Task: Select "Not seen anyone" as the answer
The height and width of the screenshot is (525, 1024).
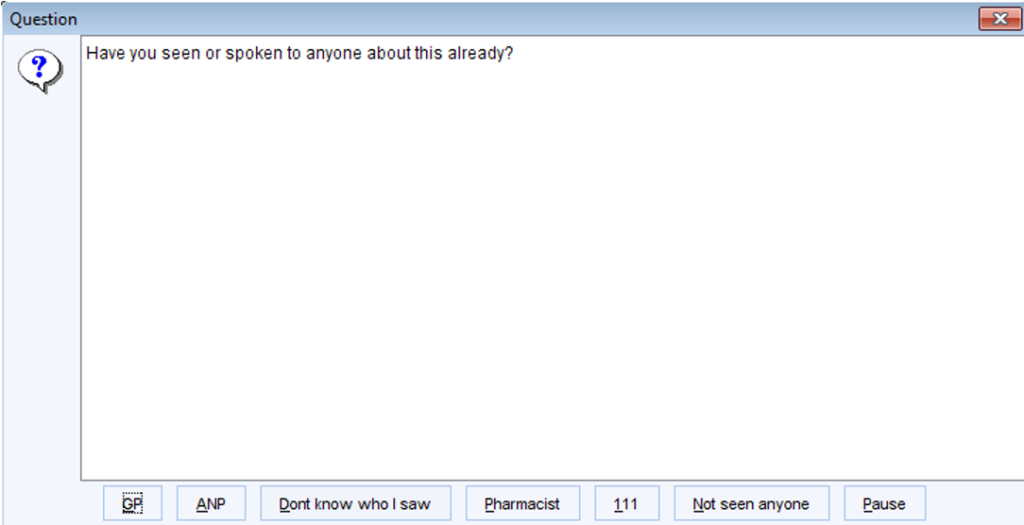Action: pos(751,503)
